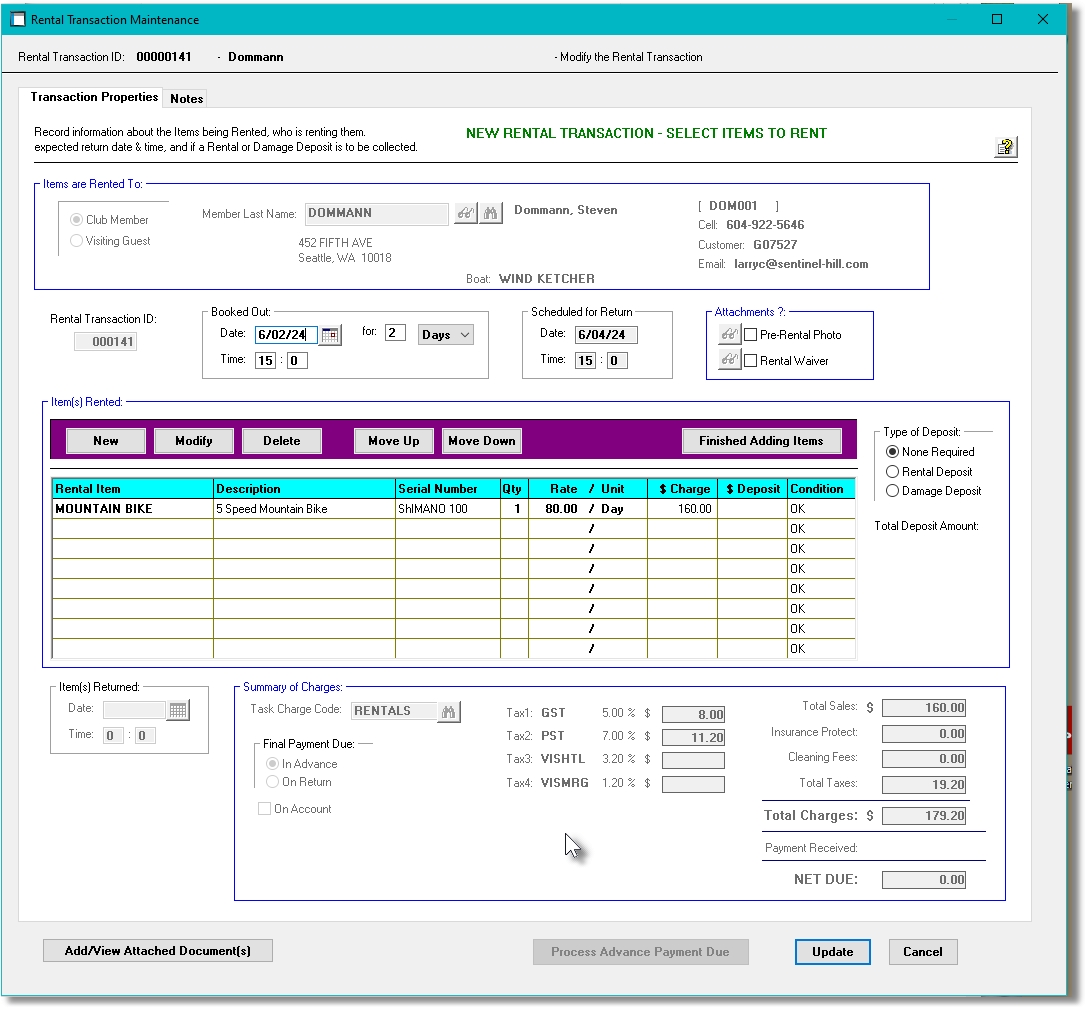Click the Finished Adding Items button

click(762, 440)
